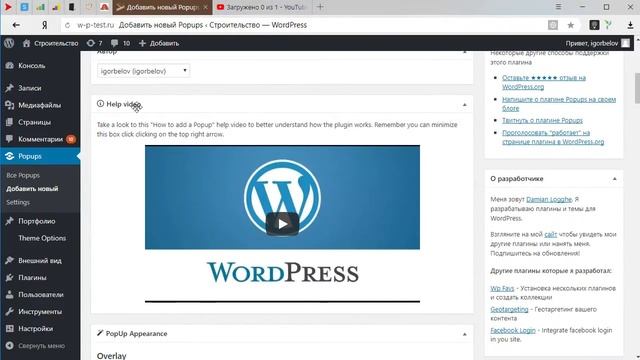Reload the page with refresh icon

click(67, 25)
